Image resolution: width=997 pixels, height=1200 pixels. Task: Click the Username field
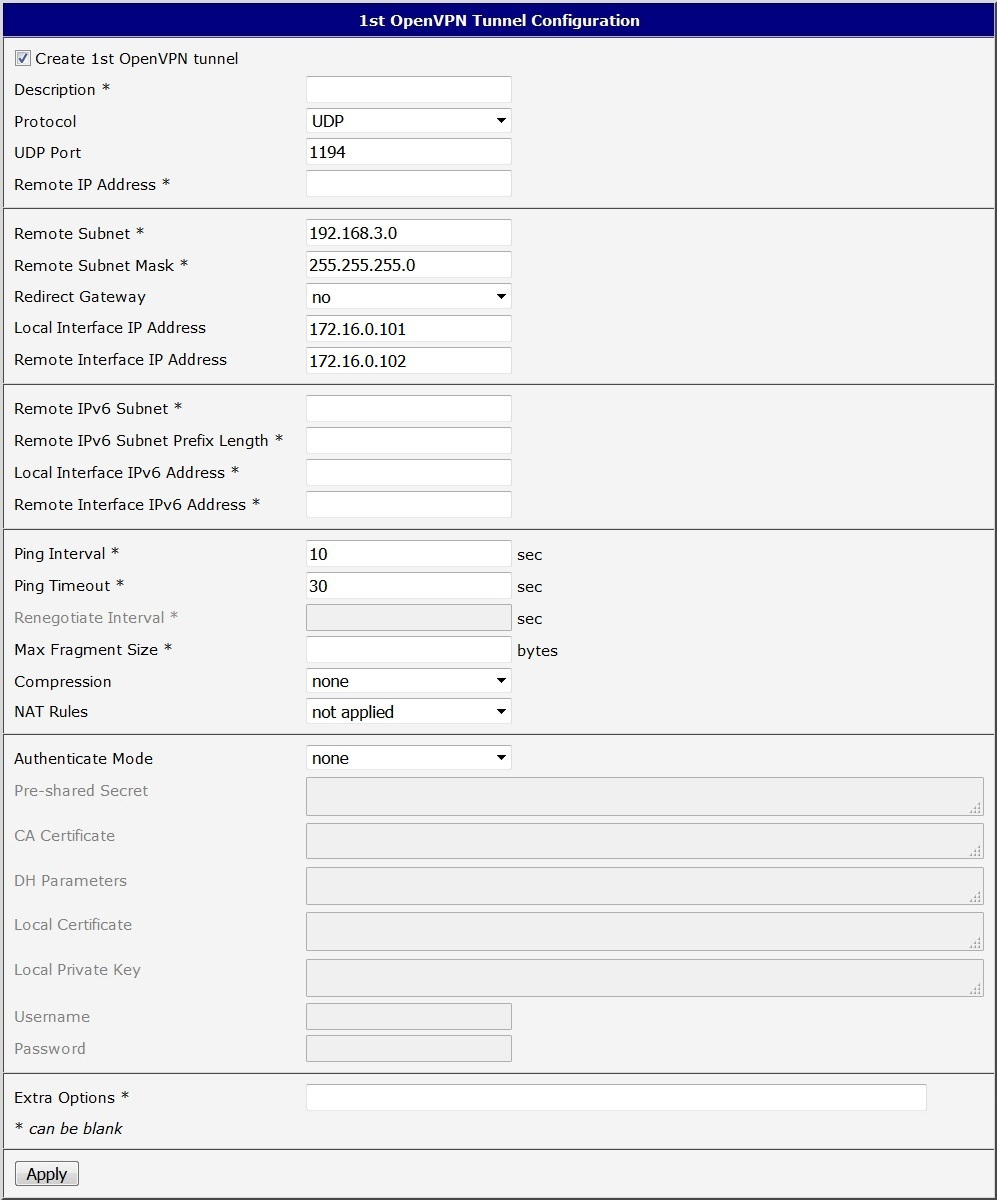(x=409, y=1017)
